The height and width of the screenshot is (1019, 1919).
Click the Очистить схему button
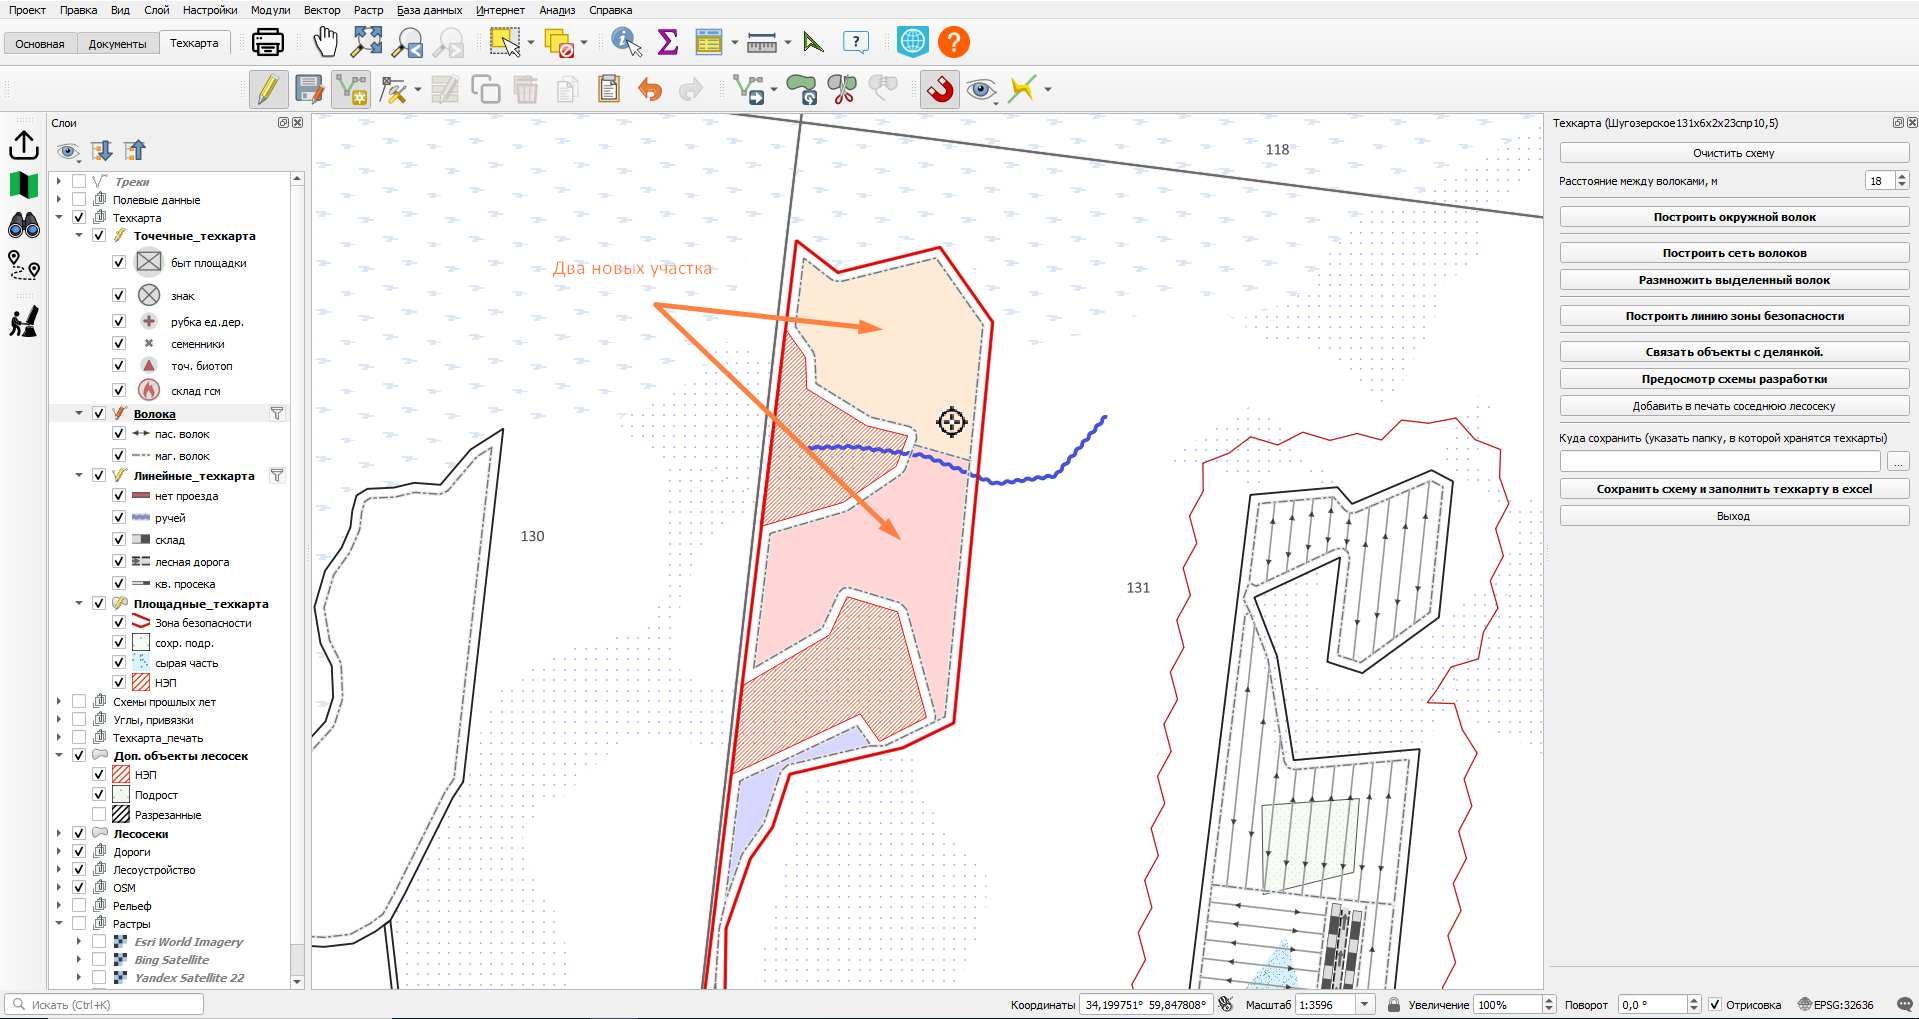click(x=1734, y=153)
